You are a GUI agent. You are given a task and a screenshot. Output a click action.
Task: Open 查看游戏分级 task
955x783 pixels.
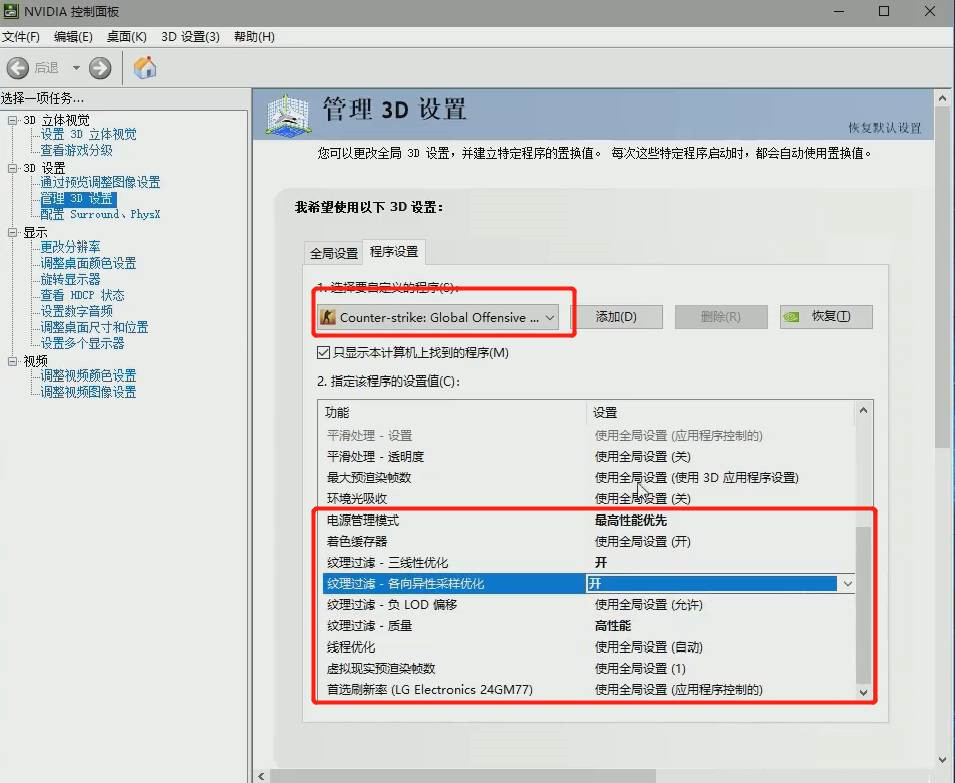pos(76,150)
